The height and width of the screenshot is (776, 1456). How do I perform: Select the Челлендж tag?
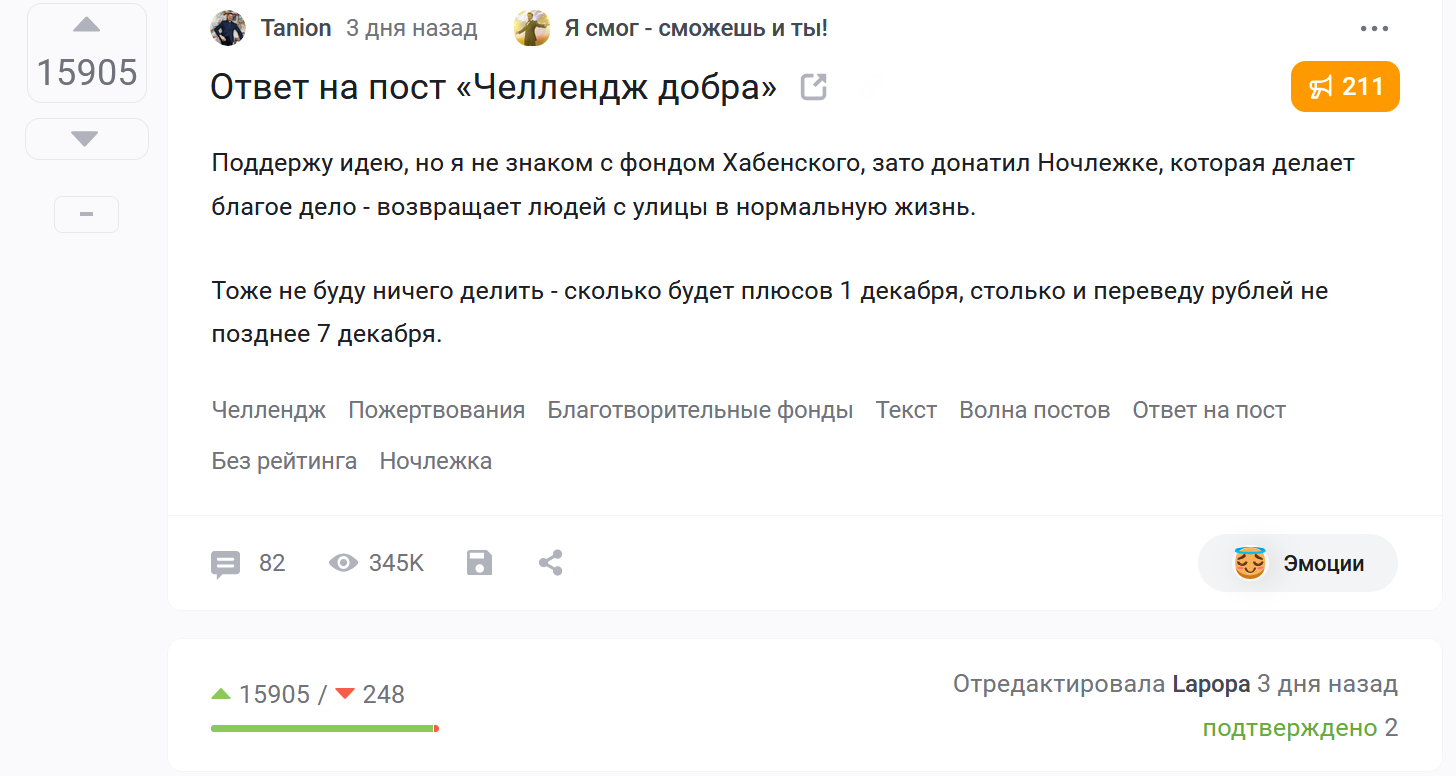(269, 410)
